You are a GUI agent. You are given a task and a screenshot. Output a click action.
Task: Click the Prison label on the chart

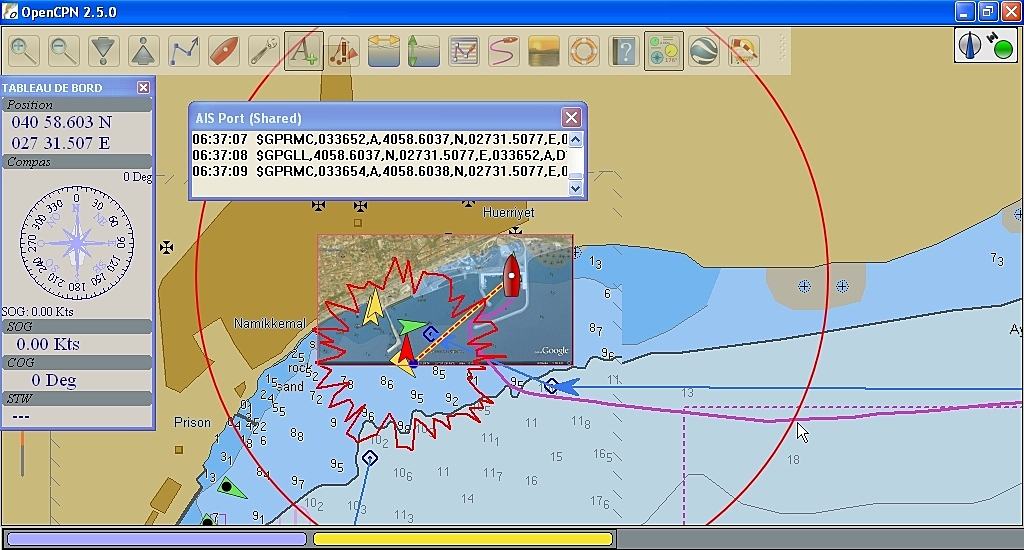(x=192, y=423)
